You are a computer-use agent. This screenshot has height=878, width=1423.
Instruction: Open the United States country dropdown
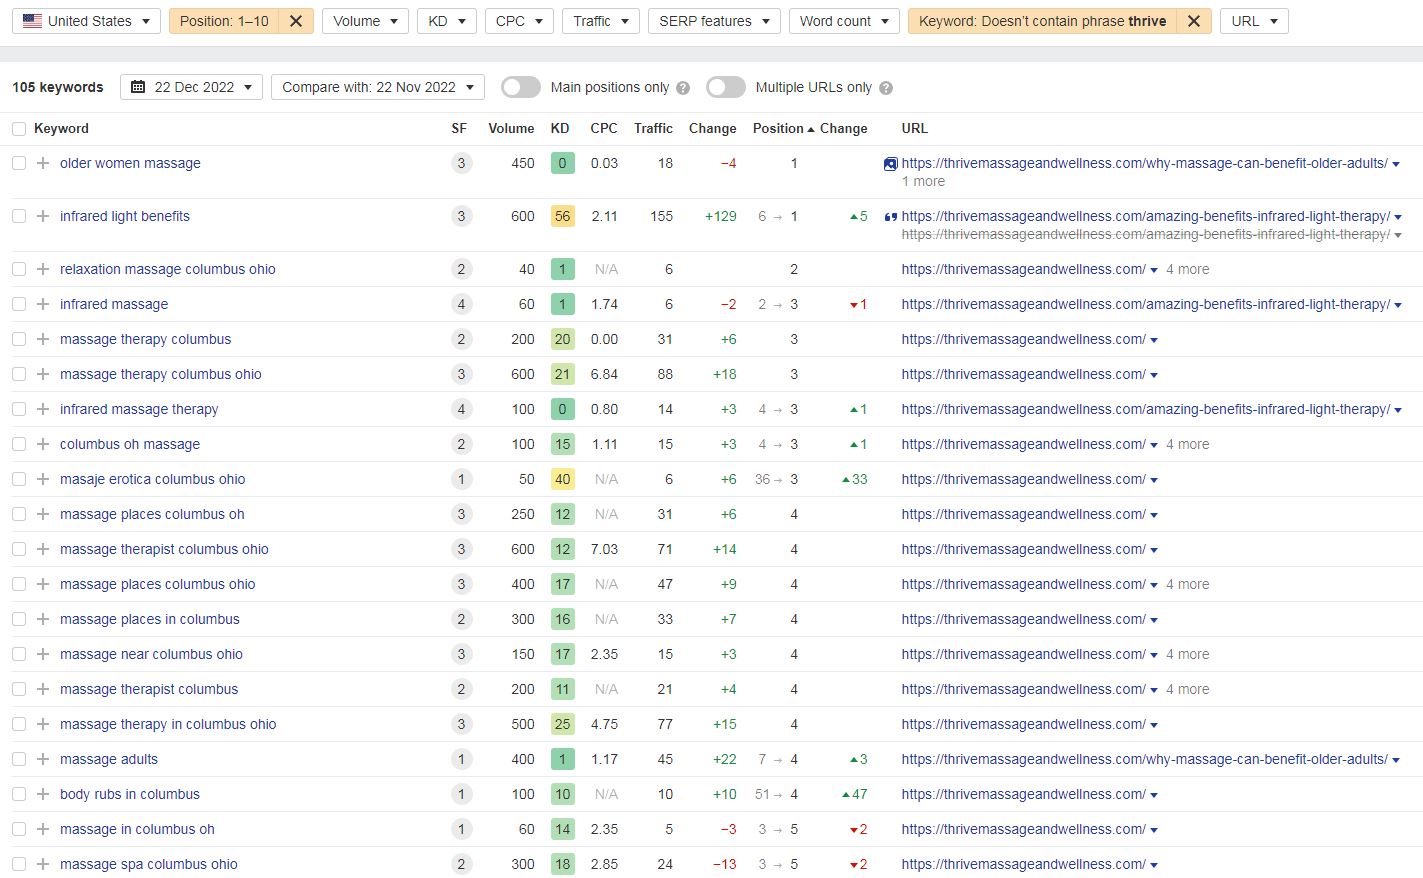click(x=86, y=21)
